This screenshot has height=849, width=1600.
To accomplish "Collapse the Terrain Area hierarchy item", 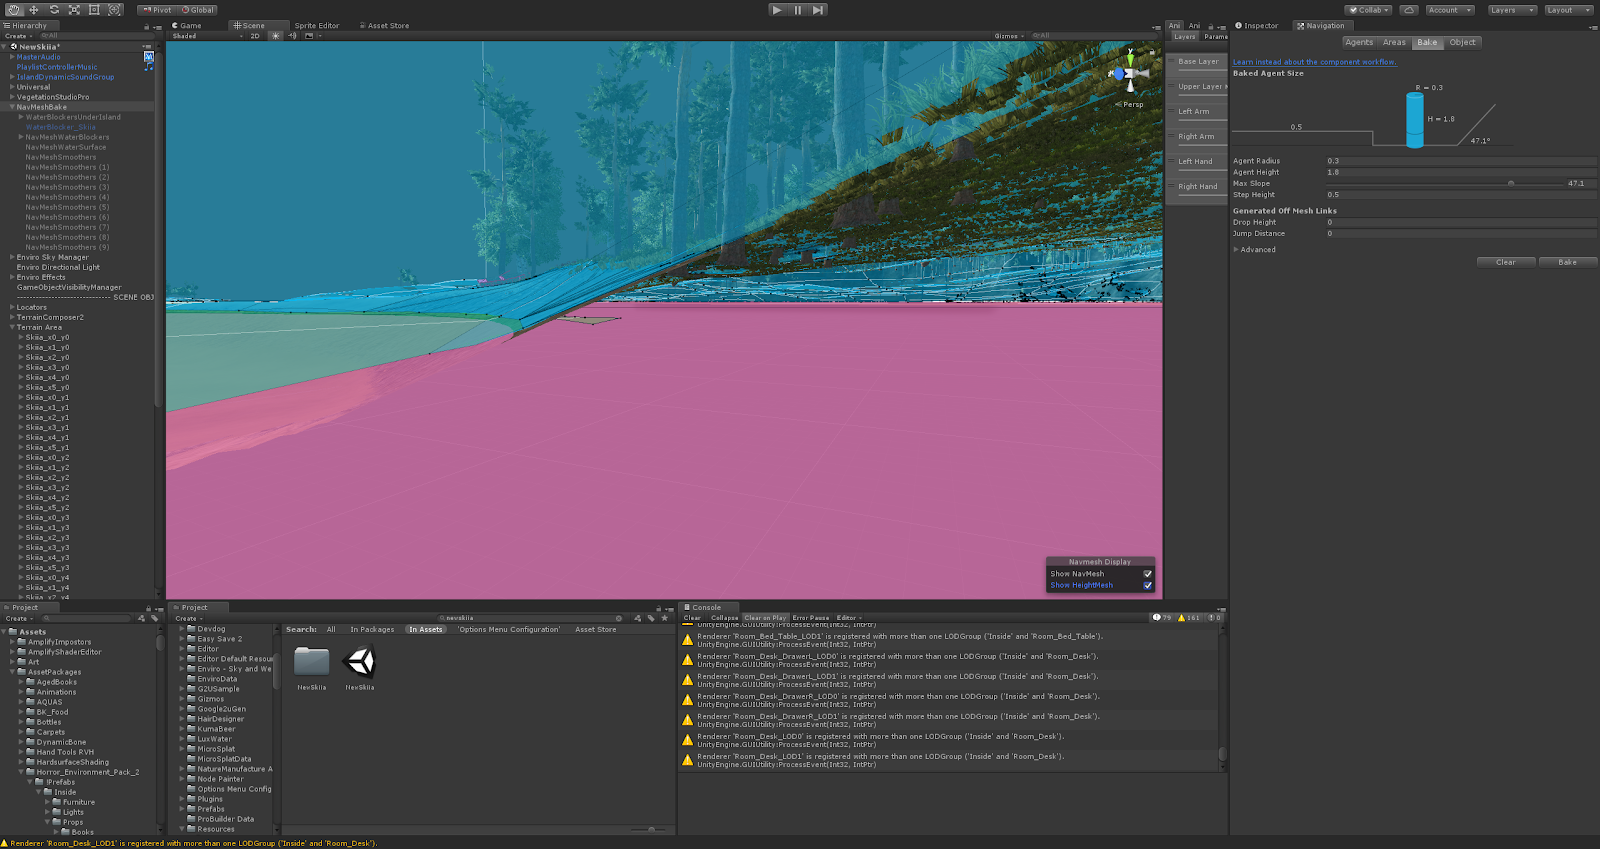I will click(x=13, y=327).
